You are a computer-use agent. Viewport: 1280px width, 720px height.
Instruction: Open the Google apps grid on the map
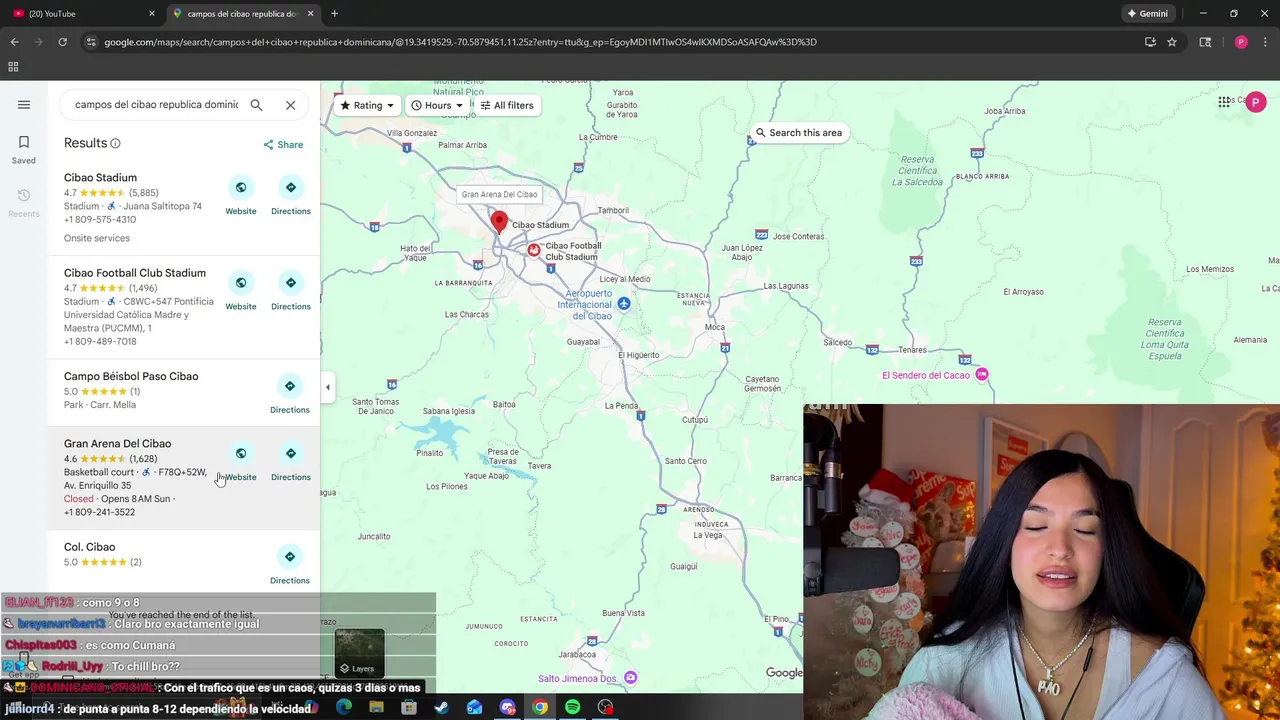pos(1224,102)
